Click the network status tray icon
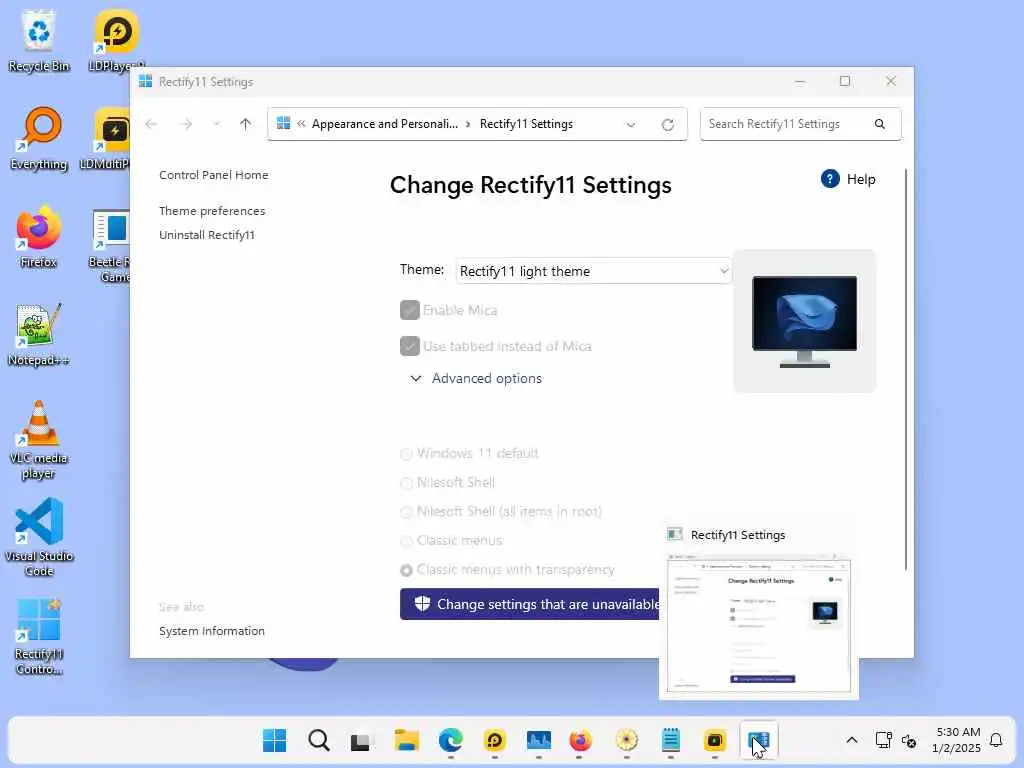Viewport: 1024px width, 768px height. pos(884,740)
